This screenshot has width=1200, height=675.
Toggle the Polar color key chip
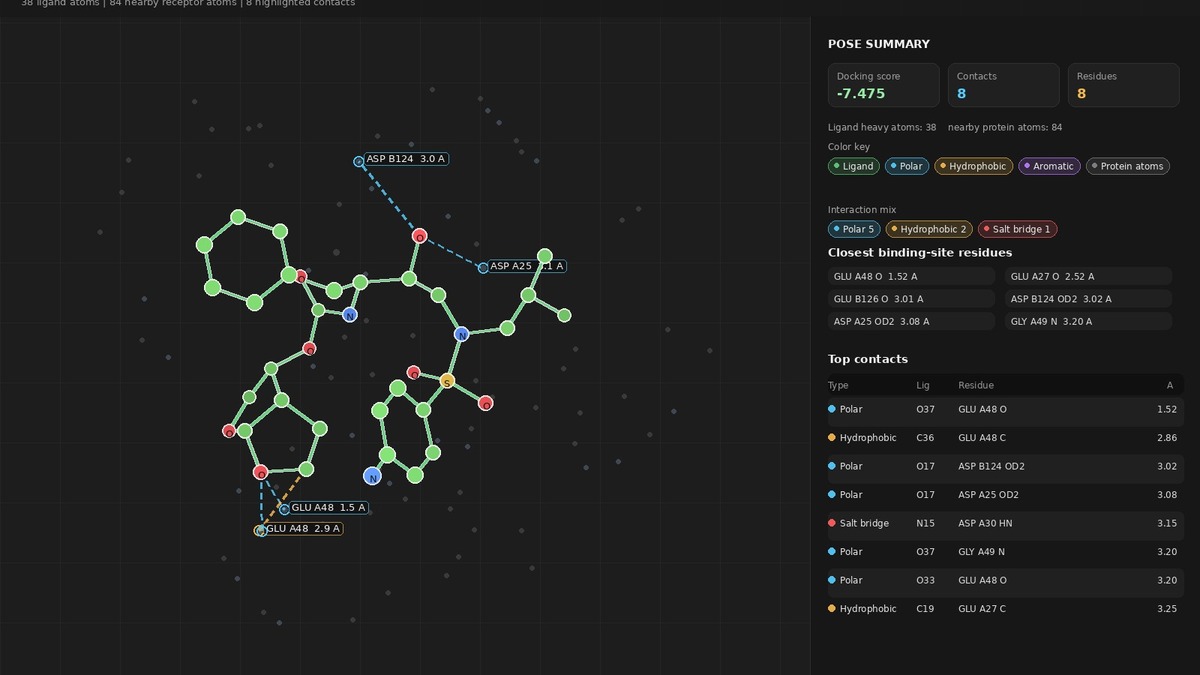(907, 166)
